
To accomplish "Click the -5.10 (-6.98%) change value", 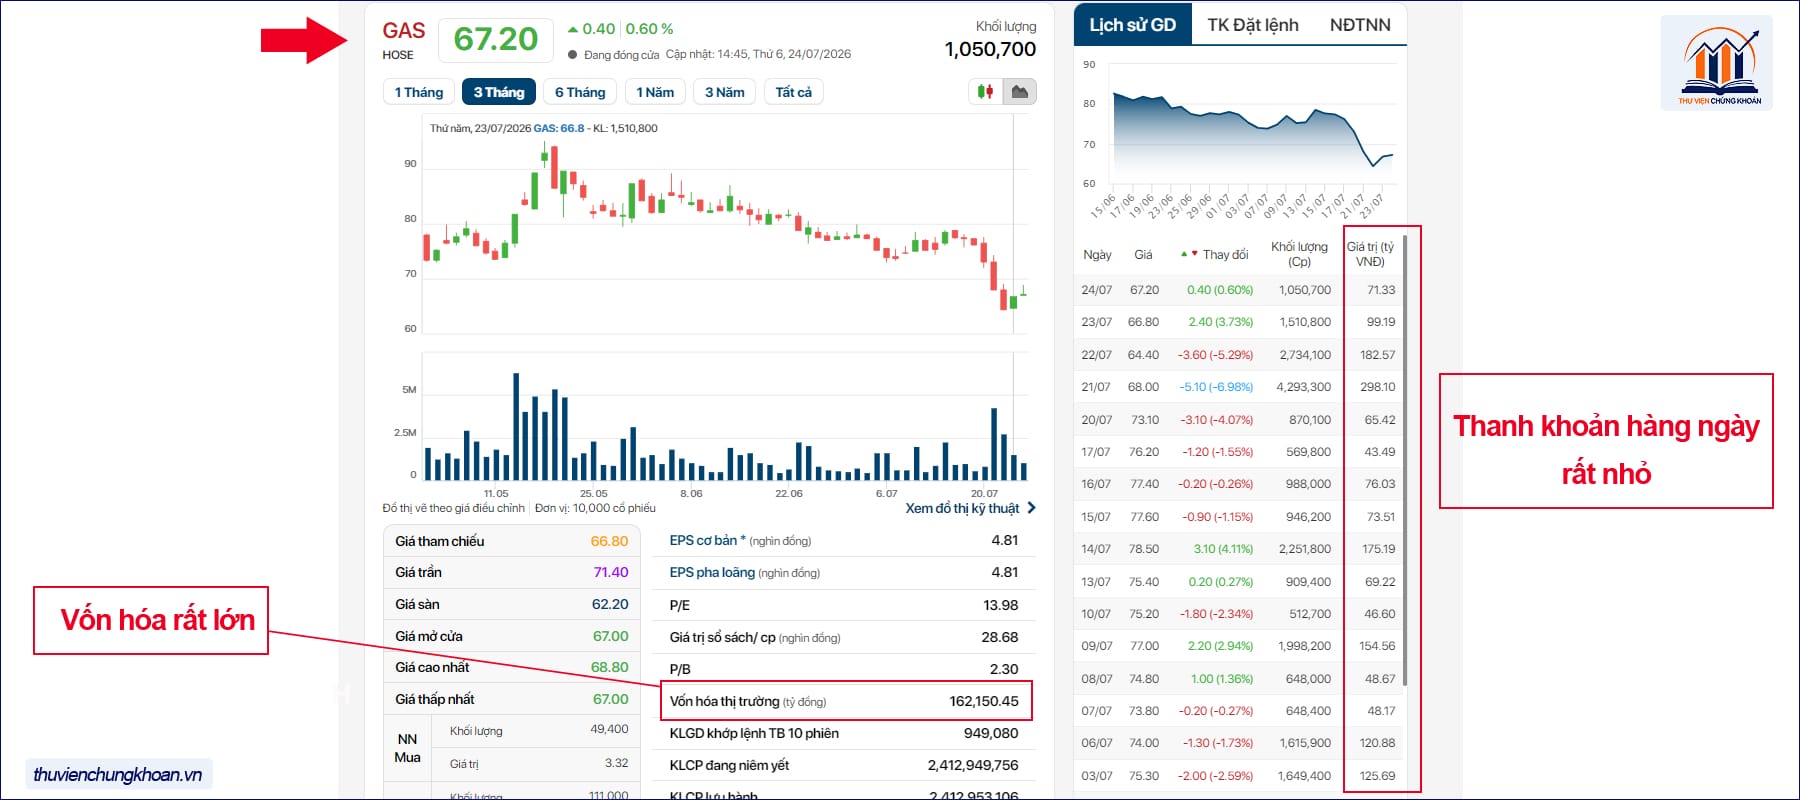I will pos(1216,387).
